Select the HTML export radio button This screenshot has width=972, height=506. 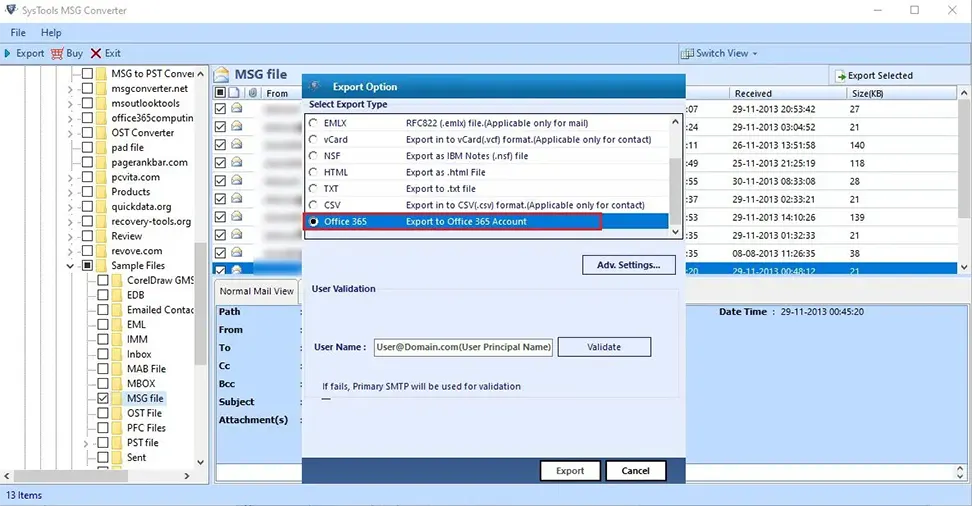[313, 172]
